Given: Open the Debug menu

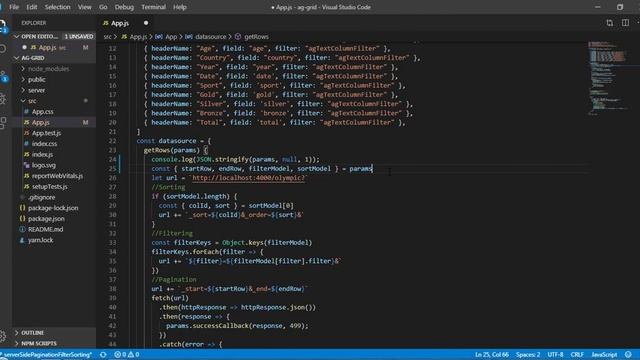Looking at the screenshot, I should click(x=124, y=7).
